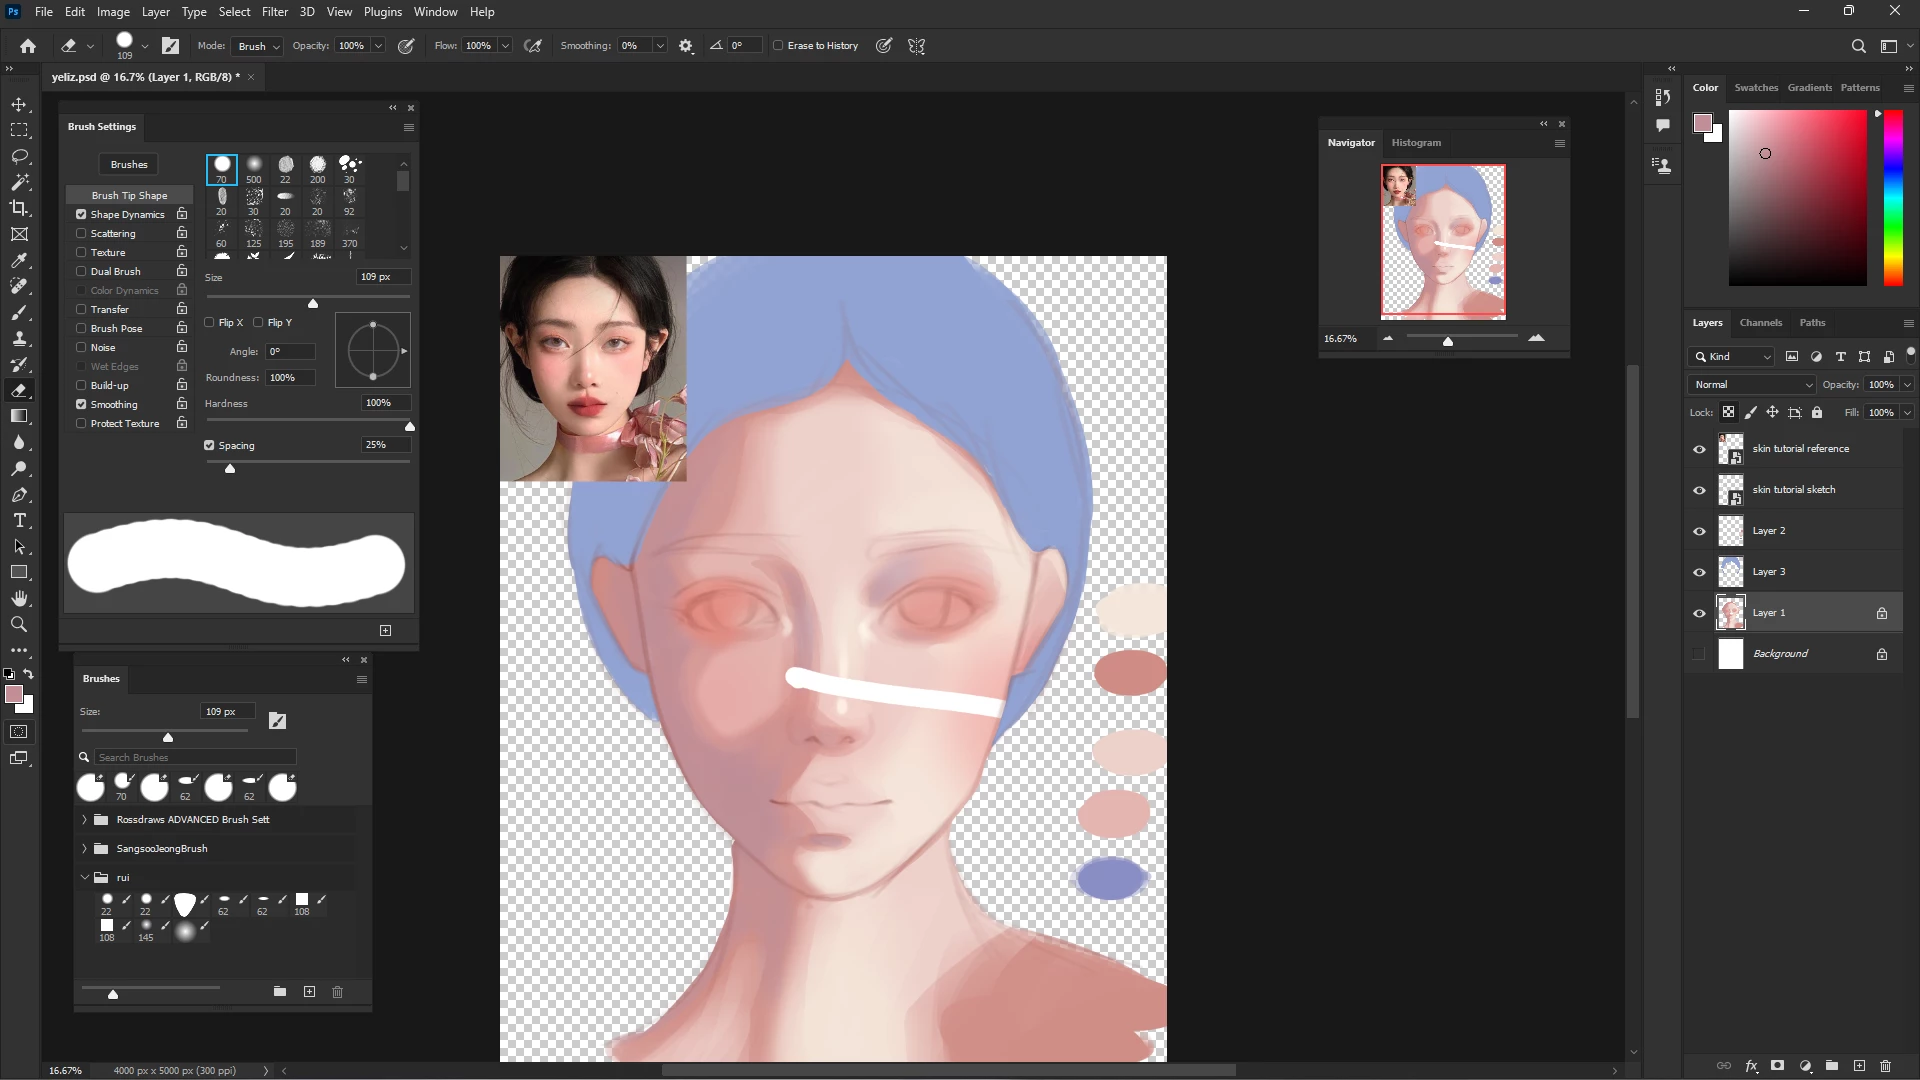Image resolution: width=1920 pixels, height=1080 pixels.
Task: Select the Type tool
Action: coord(19,521)
